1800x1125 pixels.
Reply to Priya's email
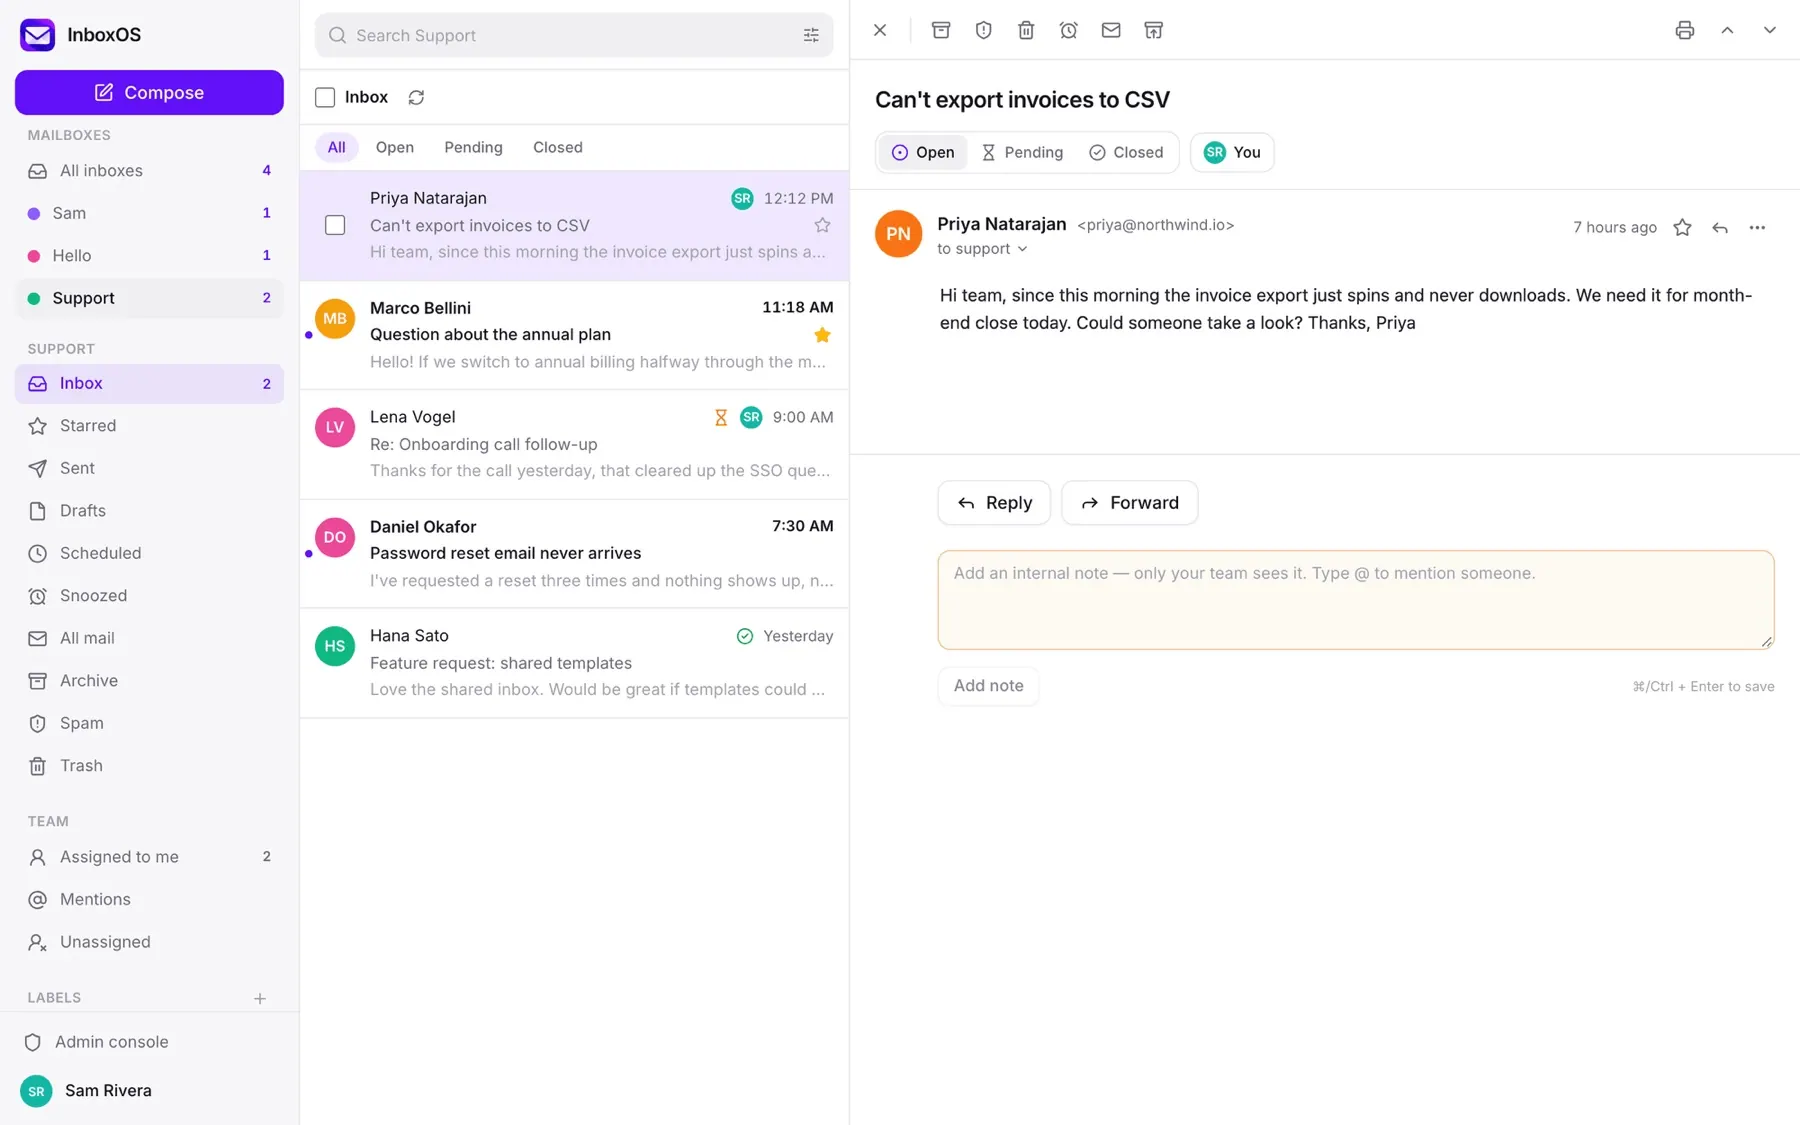point(994,503)
